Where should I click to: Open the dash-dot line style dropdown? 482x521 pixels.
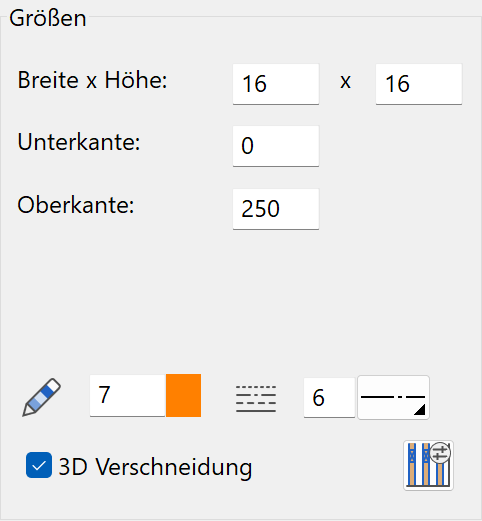pyautogui.click(x=393, y=397)
